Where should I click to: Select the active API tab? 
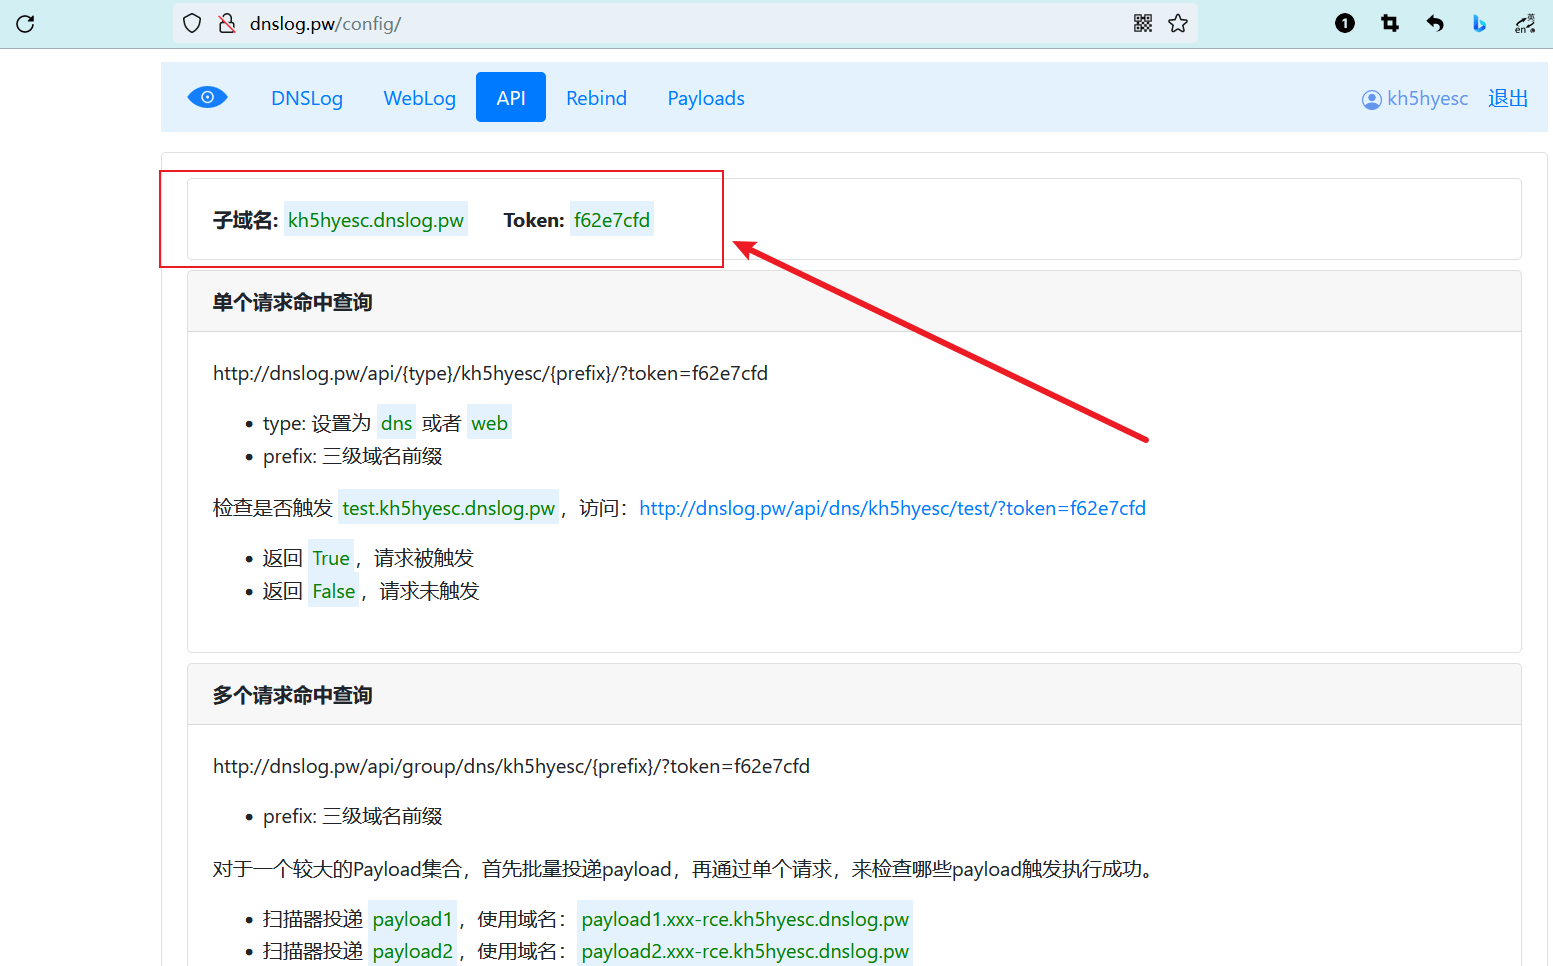tap(510, 98)
